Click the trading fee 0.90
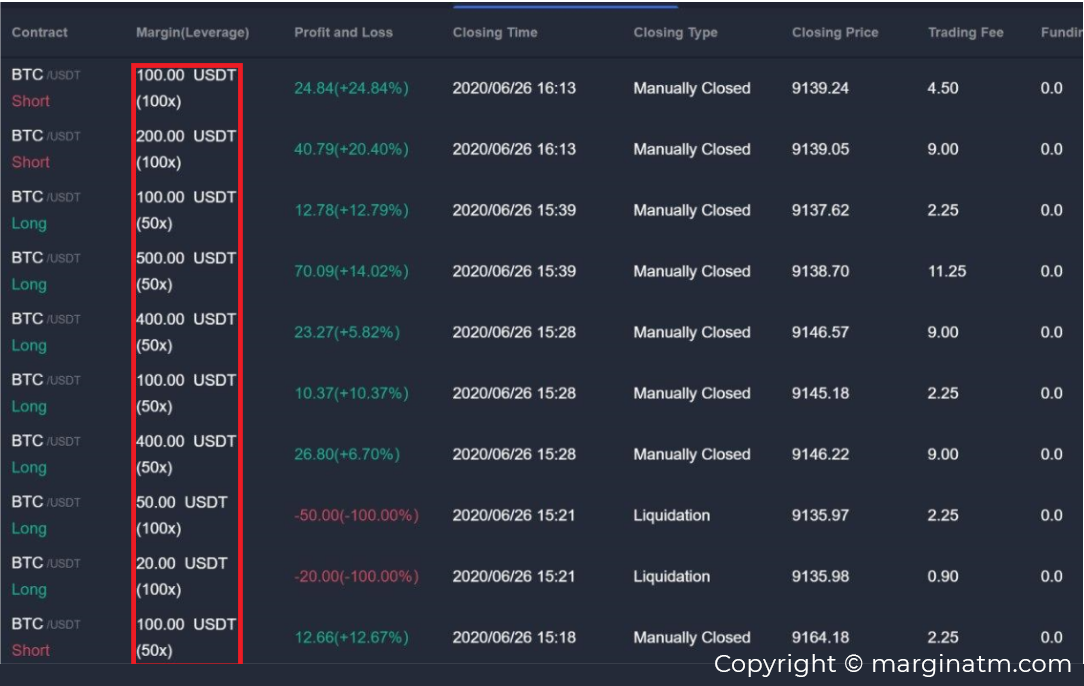 [x=943, y=576]
